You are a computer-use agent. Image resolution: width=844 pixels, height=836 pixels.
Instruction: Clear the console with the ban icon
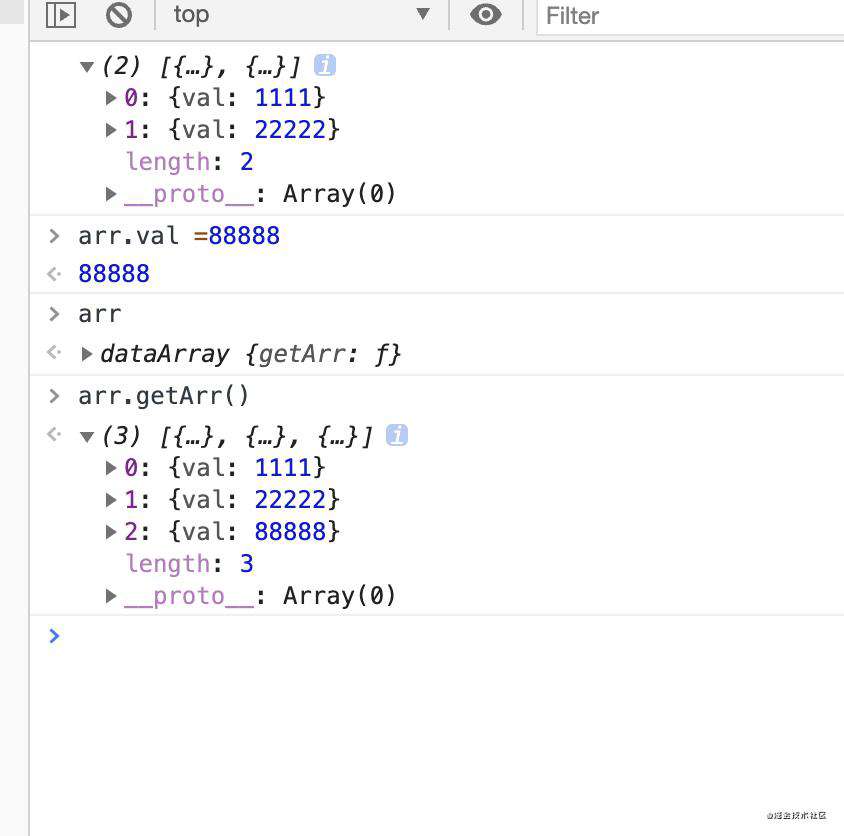pyautogui.click(x=118, y=15)
